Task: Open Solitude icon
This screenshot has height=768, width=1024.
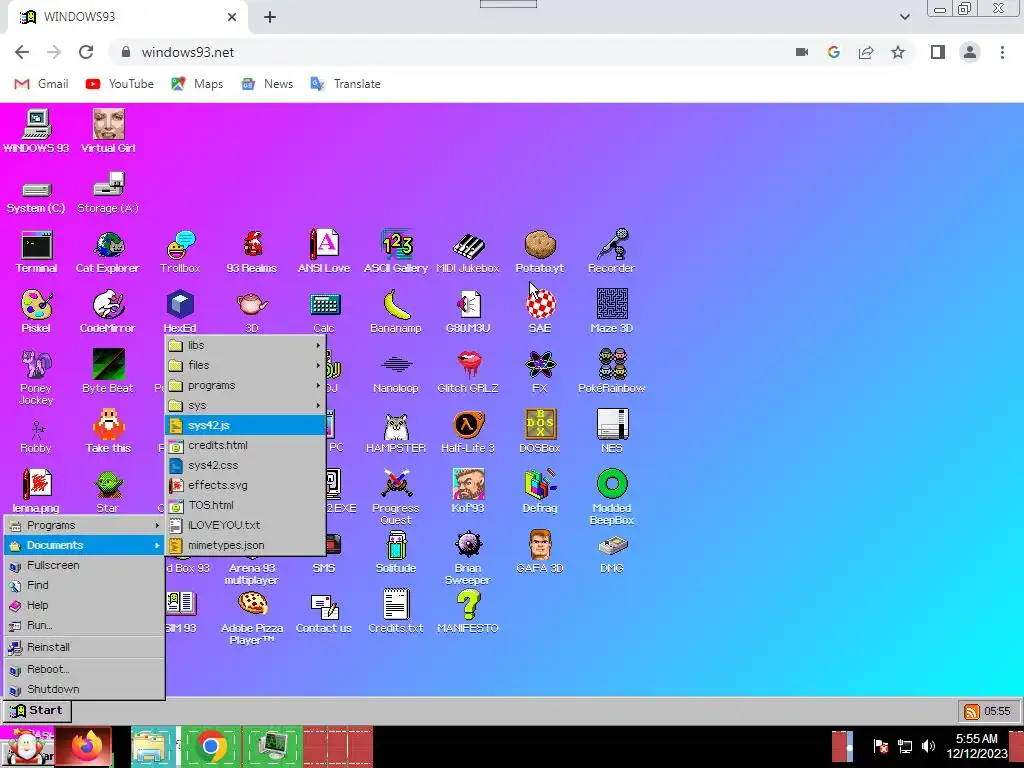Action: pos(396,552)
